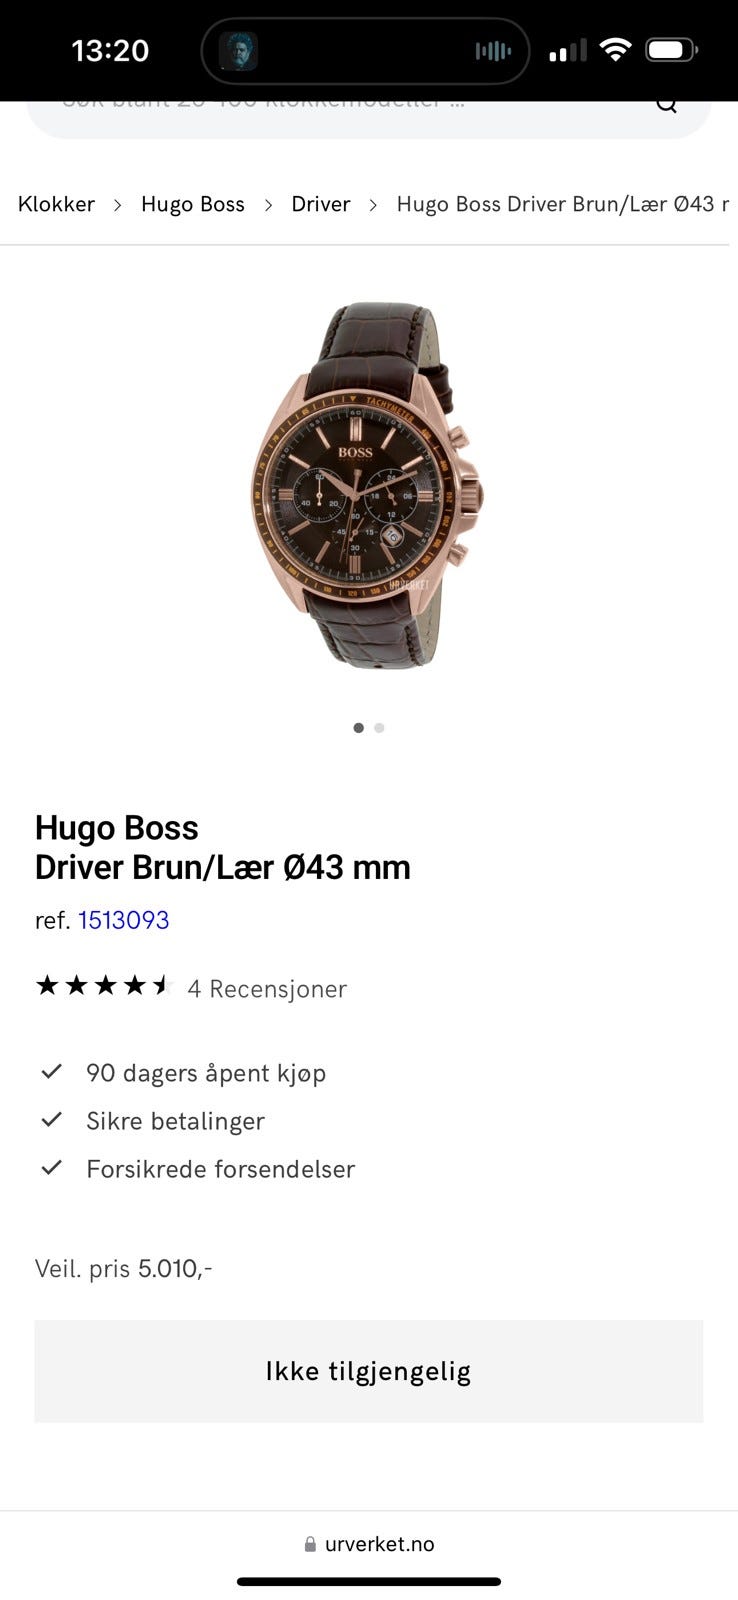Tap the battery status icon

tap(672, 50)
